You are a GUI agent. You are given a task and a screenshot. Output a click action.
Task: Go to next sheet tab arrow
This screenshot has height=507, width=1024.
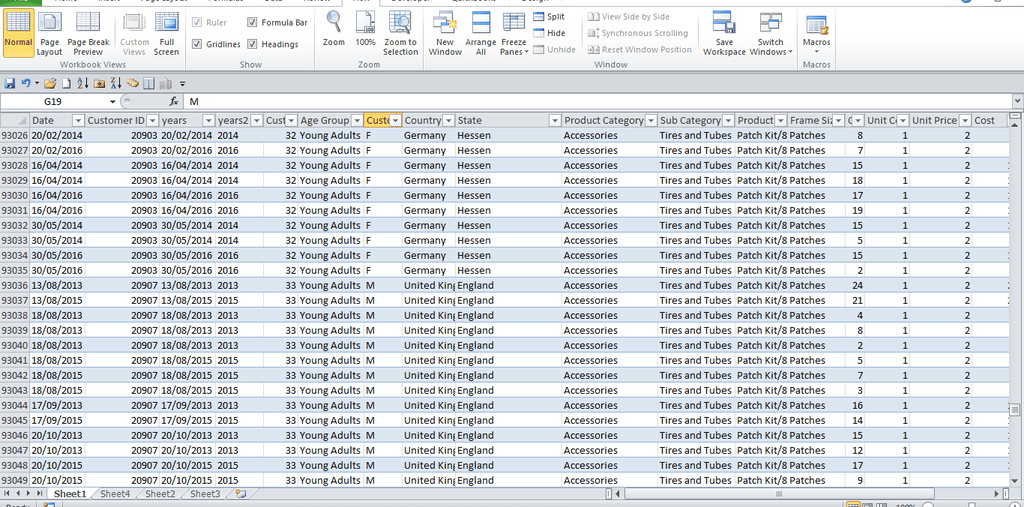pyautogui.click(x=29, y=493)
